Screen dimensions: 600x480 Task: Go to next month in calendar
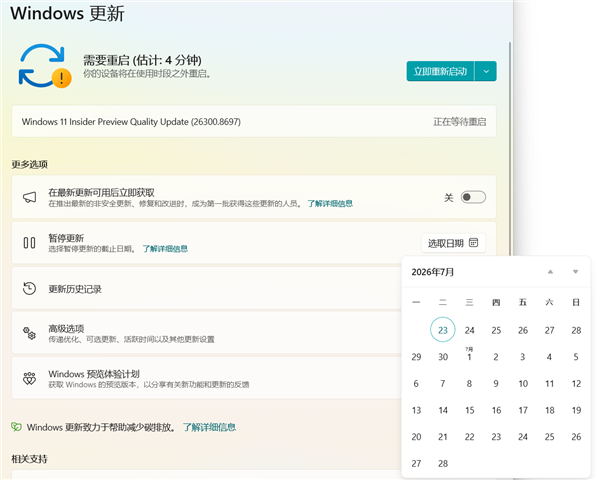coord(576,272)
